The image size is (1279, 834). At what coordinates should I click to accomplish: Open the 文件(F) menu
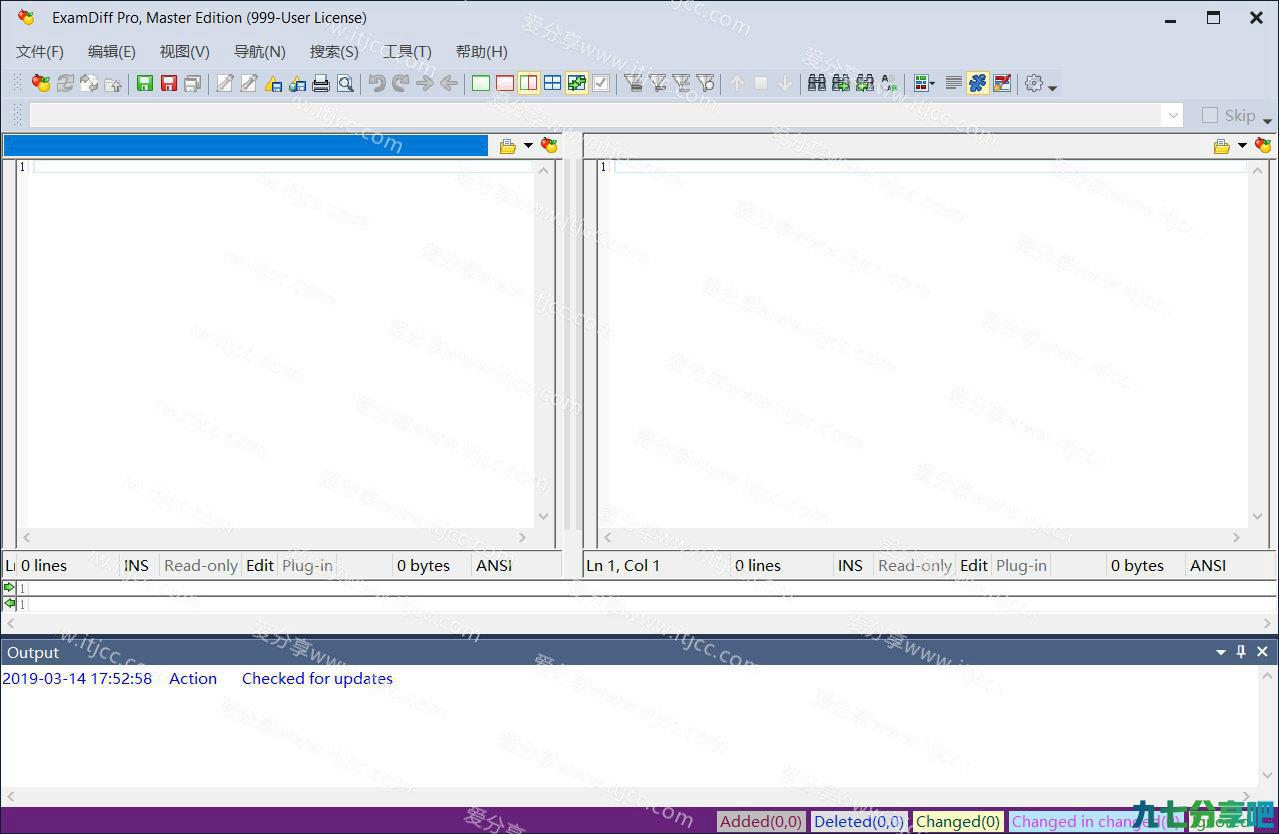(40, 51)
